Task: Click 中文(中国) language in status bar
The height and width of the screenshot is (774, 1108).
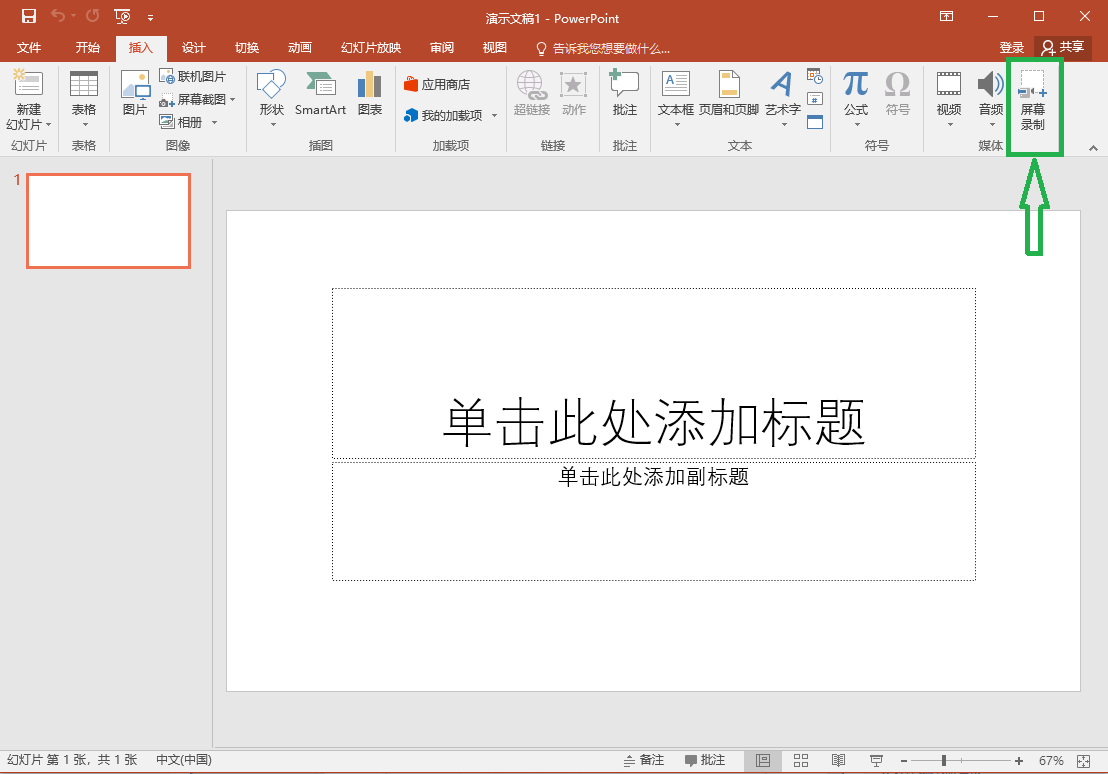Action: click(184, 760)
